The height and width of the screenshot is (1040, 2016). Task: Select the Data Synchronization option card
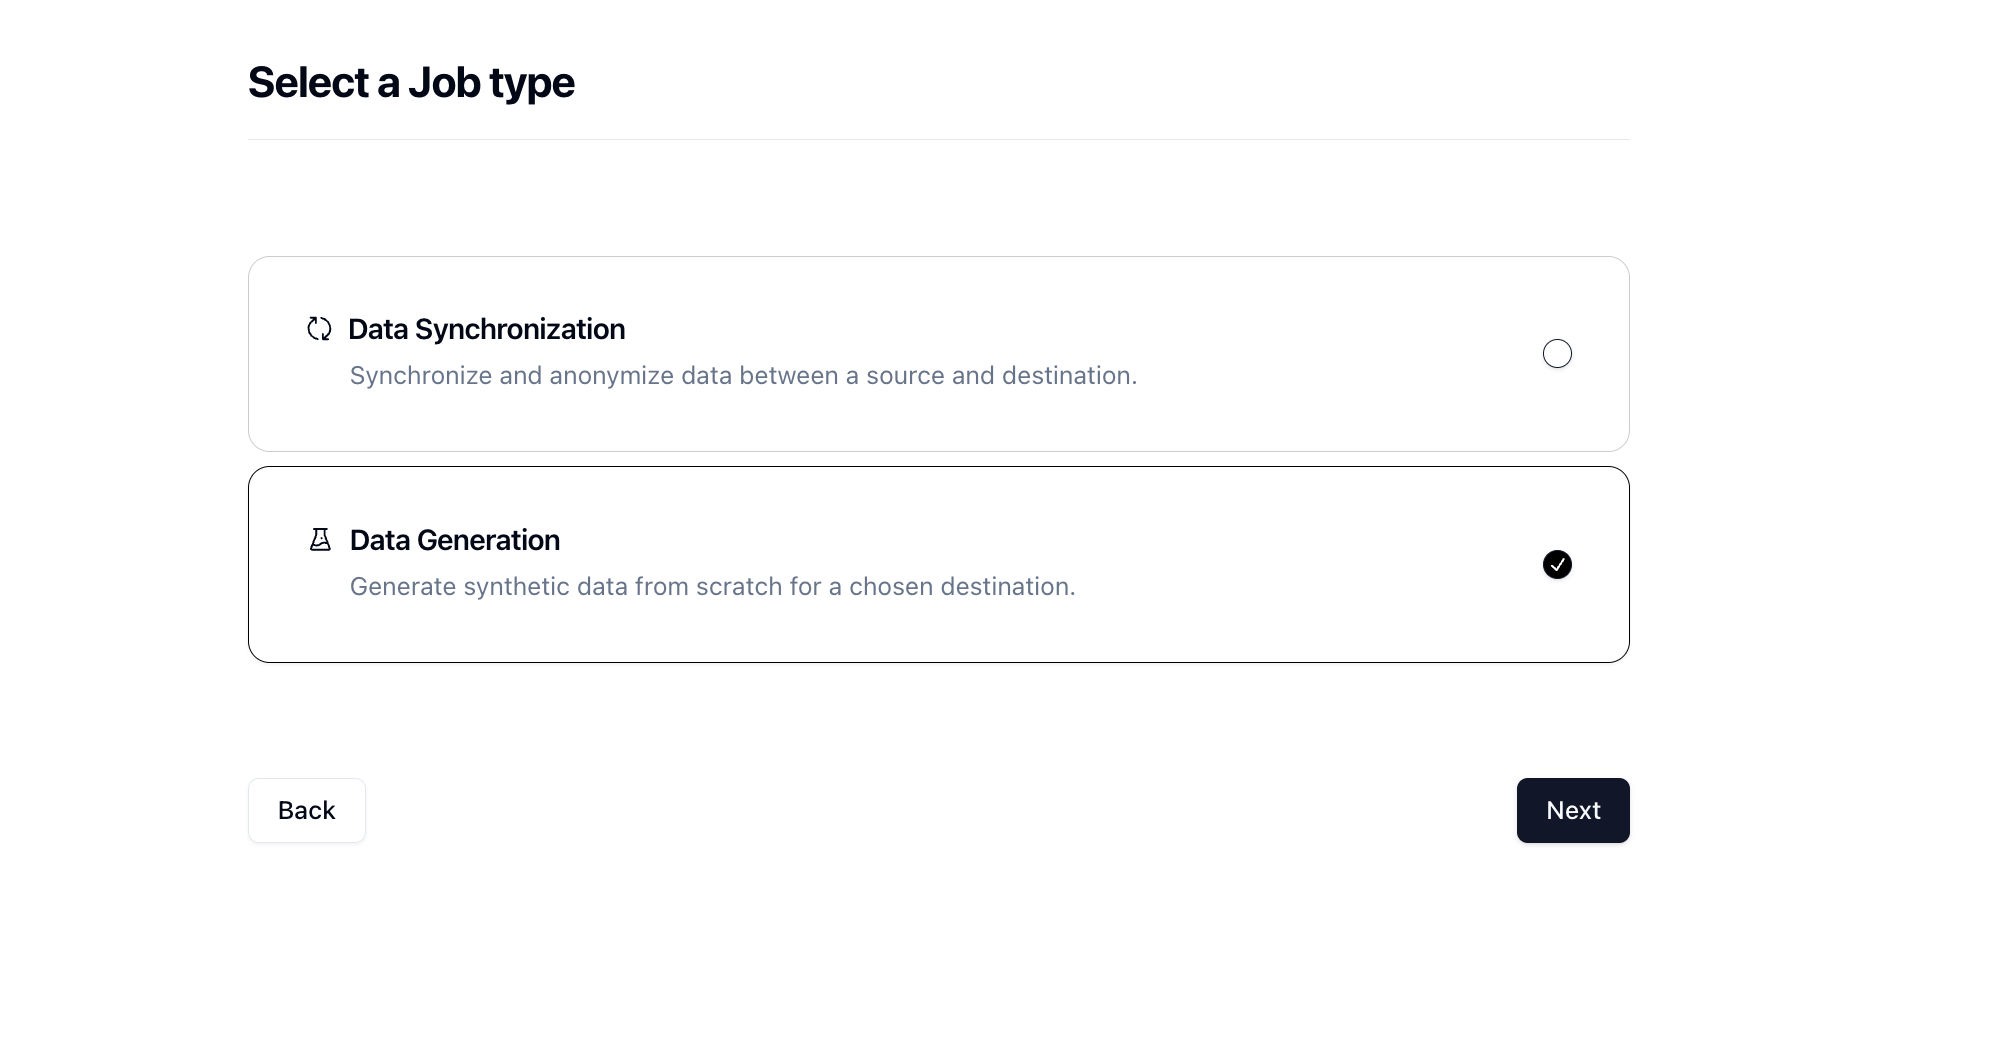pyautogui.click(x=939, y=354)
